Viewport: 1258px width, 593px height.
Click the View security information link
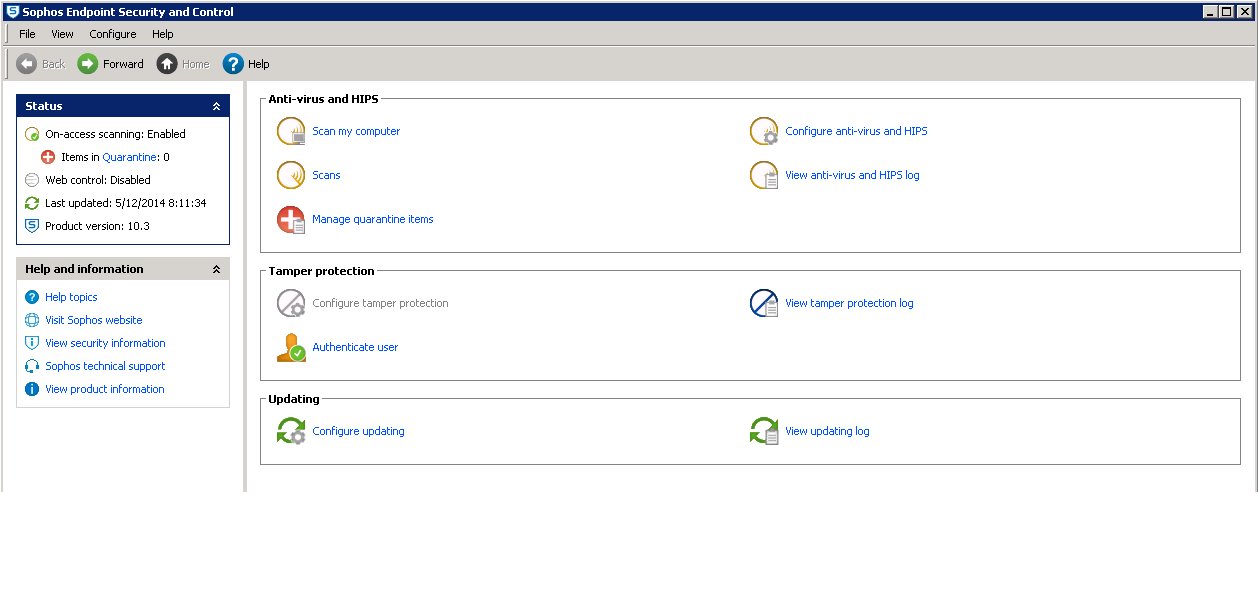(x=103, y=342)
